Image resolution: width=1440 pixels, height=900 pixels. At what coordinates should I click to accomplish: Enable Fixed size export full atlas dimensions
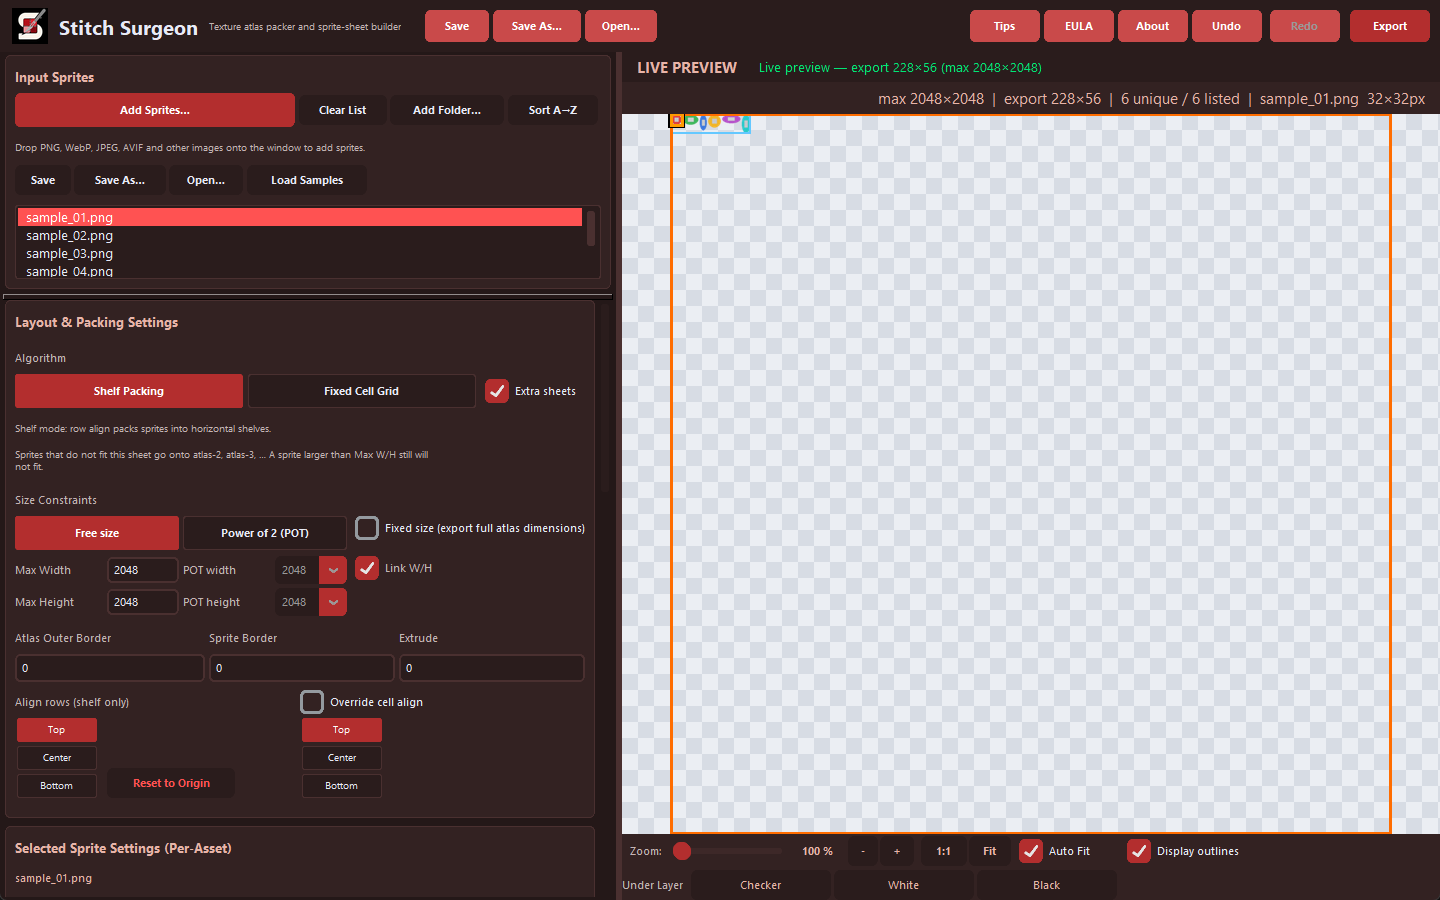point(367,528)
